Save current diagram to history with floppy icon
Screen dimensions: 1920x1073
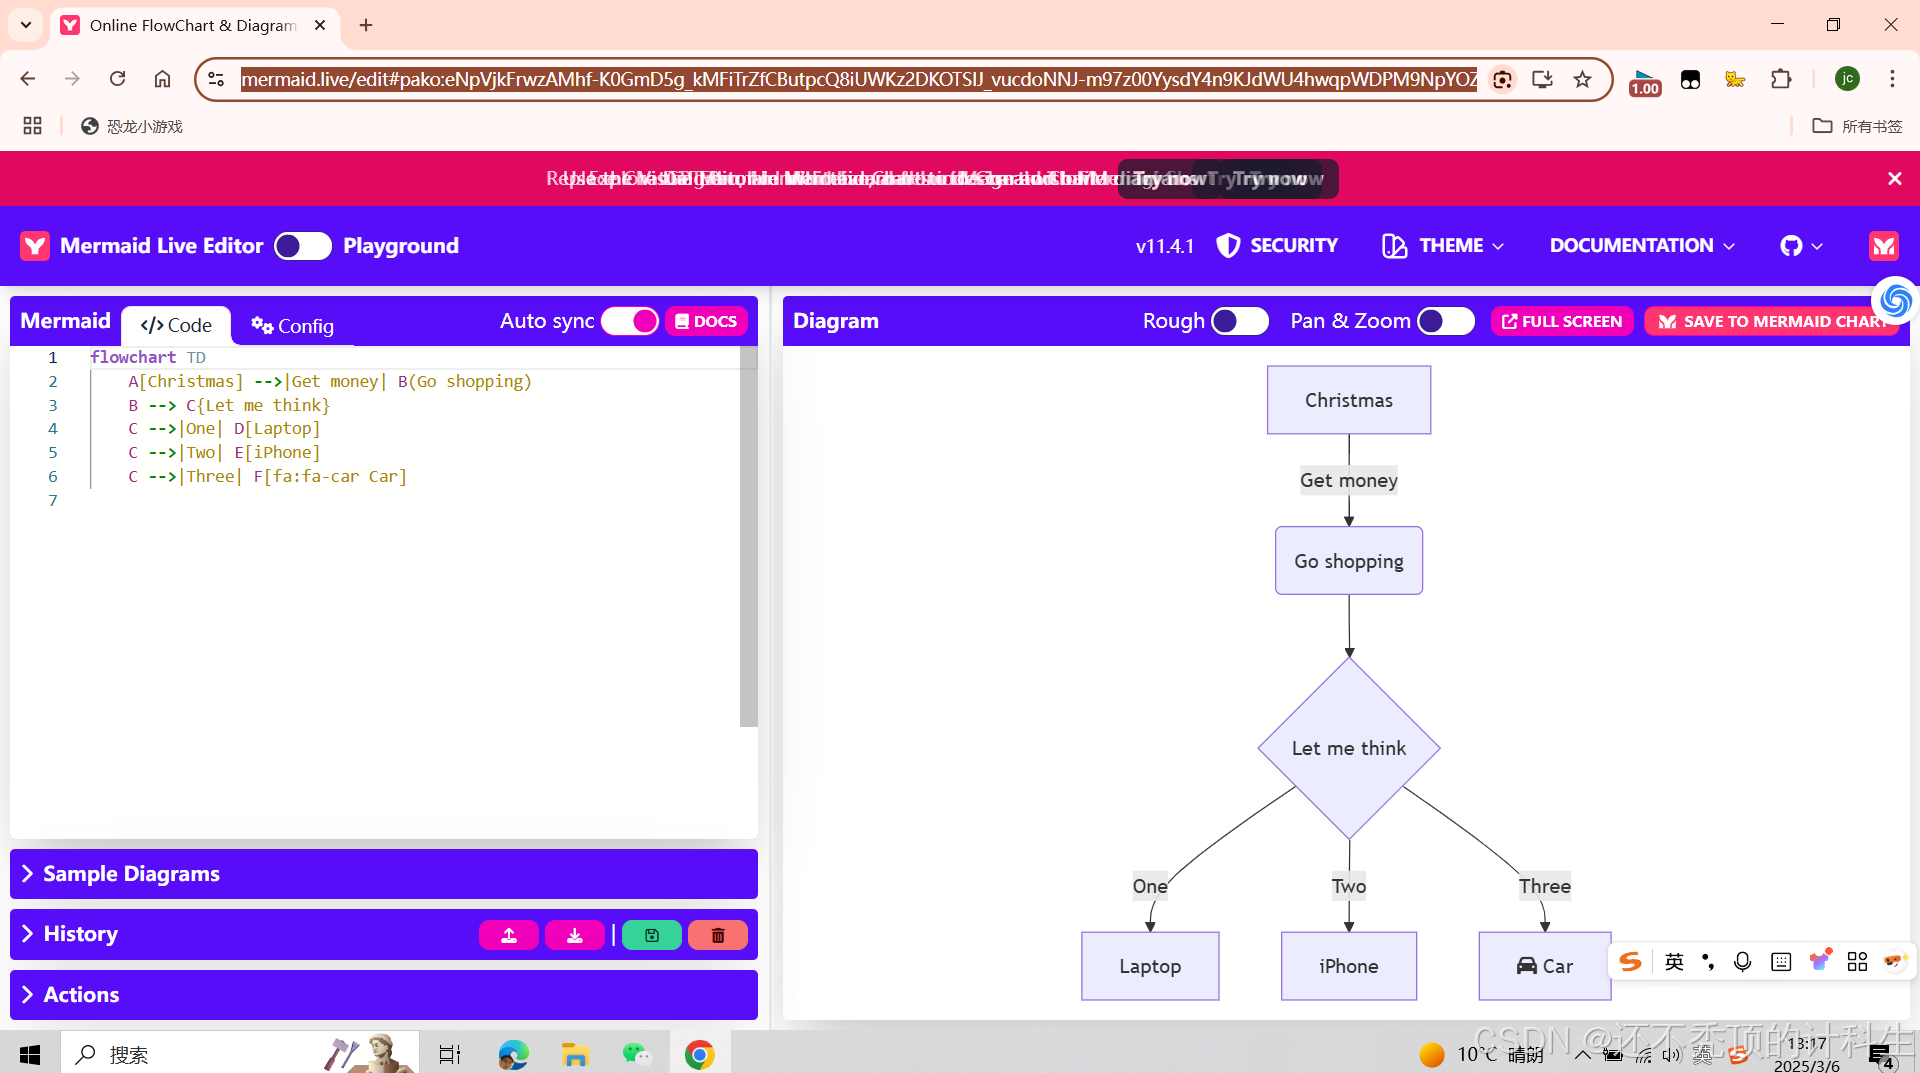[x=651, y=934]
